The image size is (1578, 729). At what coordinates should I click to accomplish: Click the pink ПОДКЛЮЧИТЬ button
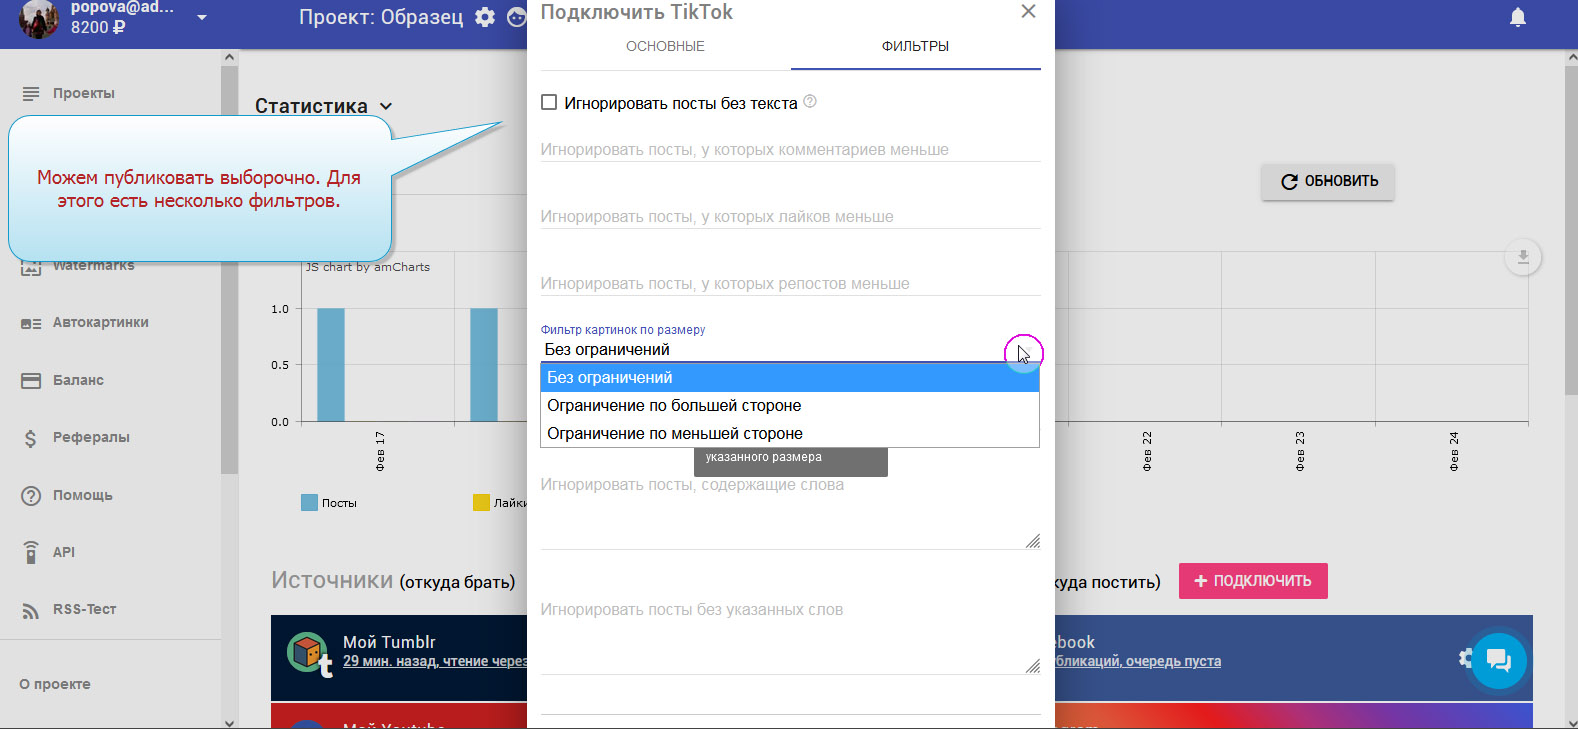tap(1253, 581)
